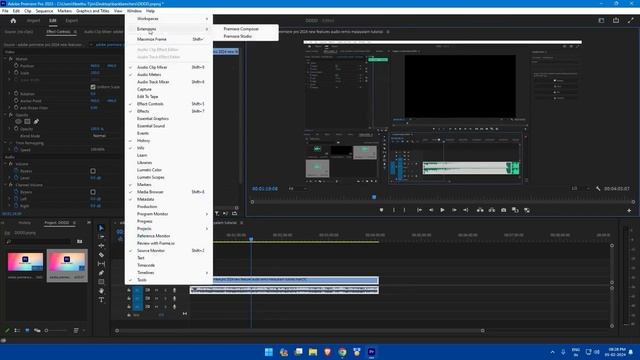
Task: Select the Rectangle tool
Action: 101,282
